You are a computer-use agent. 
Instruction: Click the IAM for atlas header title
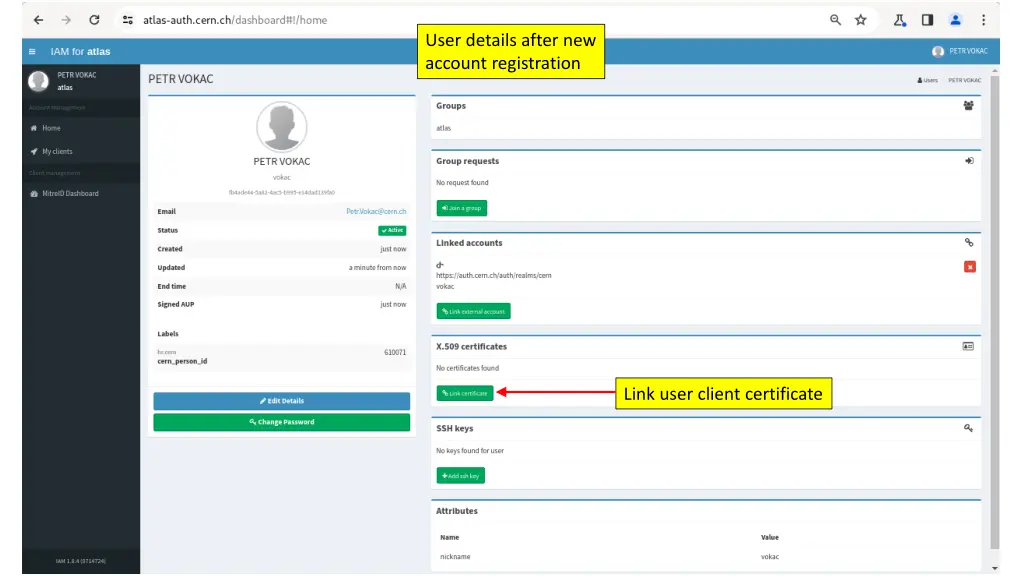[80, 52]
